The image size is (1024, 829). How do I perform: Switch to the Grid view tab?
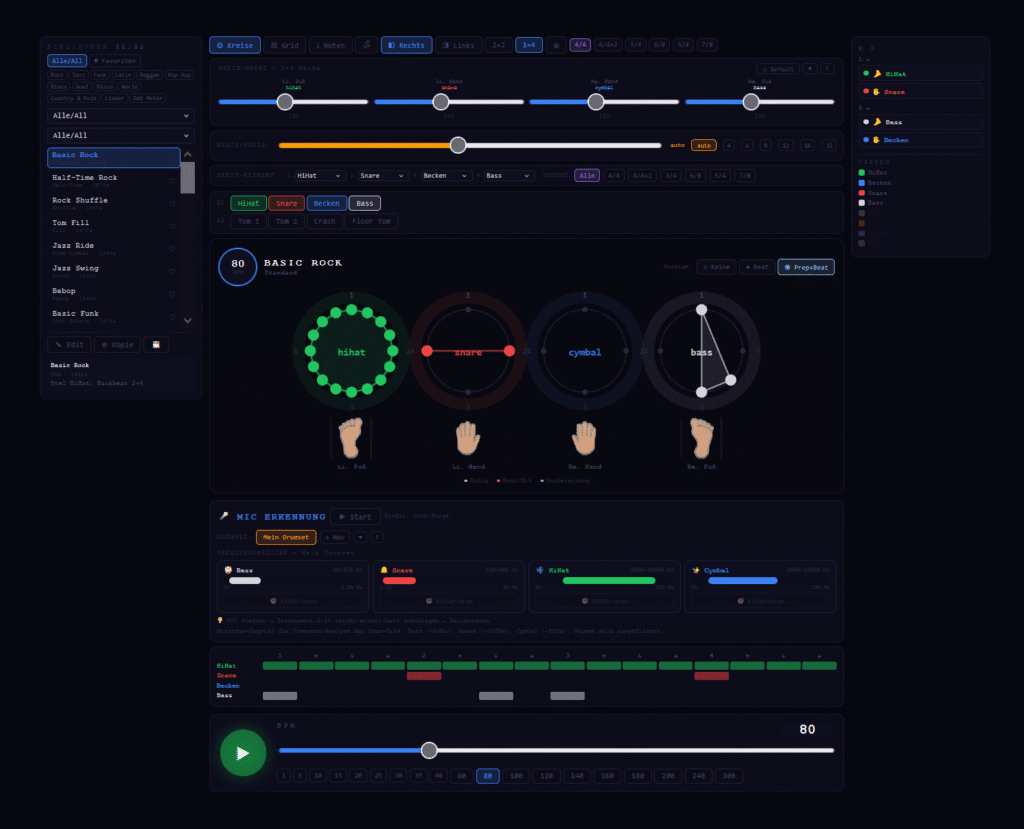coord(284,45)
